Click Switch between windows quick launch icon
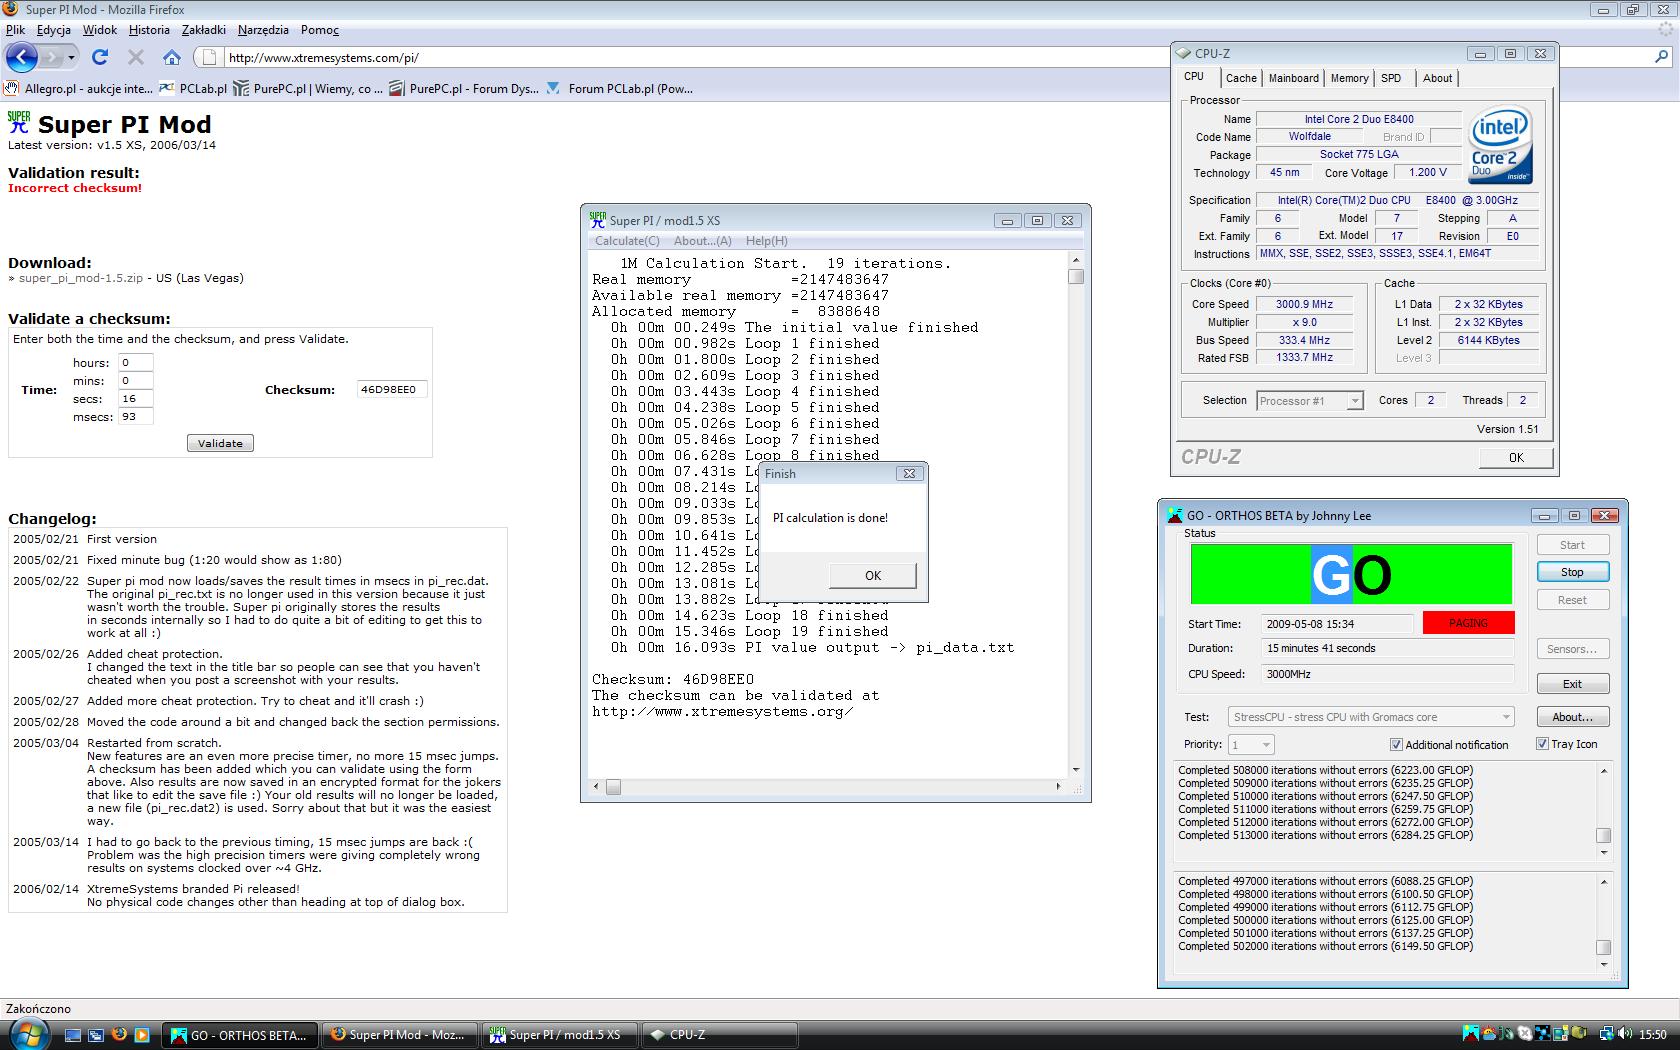Screen dimensions: 1680x1050 [96, 1035]
